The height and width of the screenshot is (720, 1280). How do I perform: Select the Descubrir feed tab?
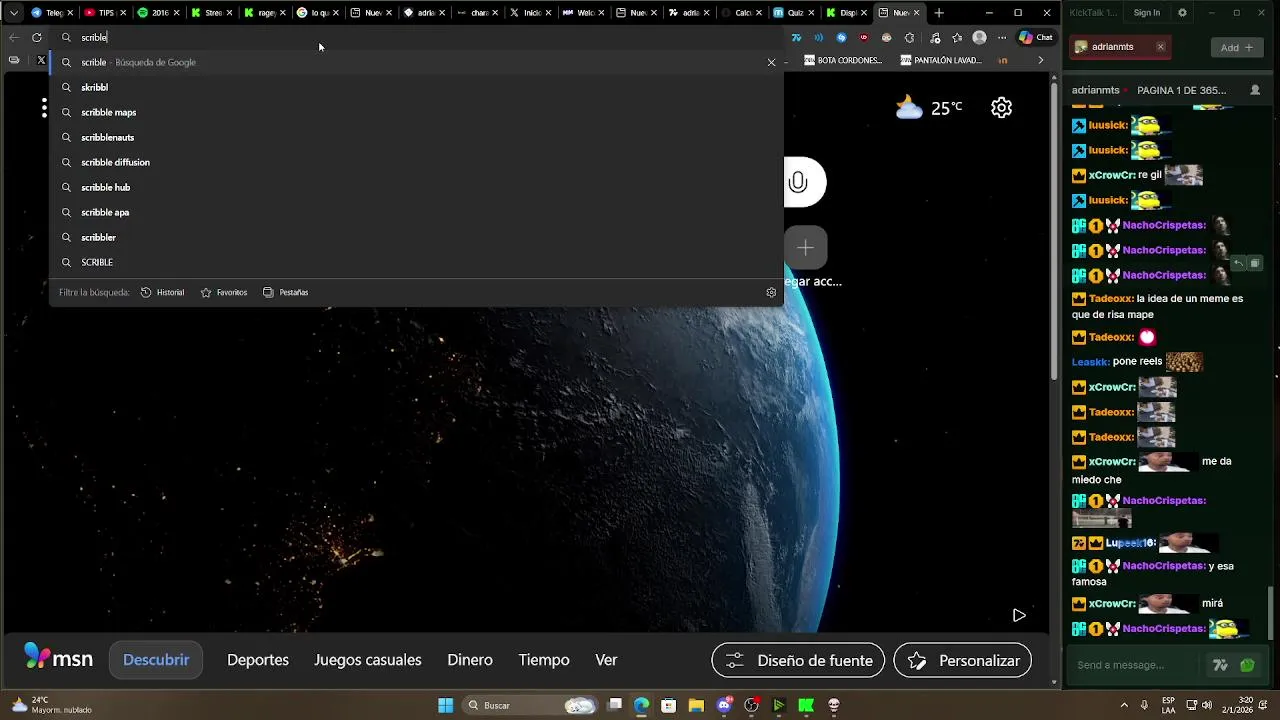pos(156,660)
